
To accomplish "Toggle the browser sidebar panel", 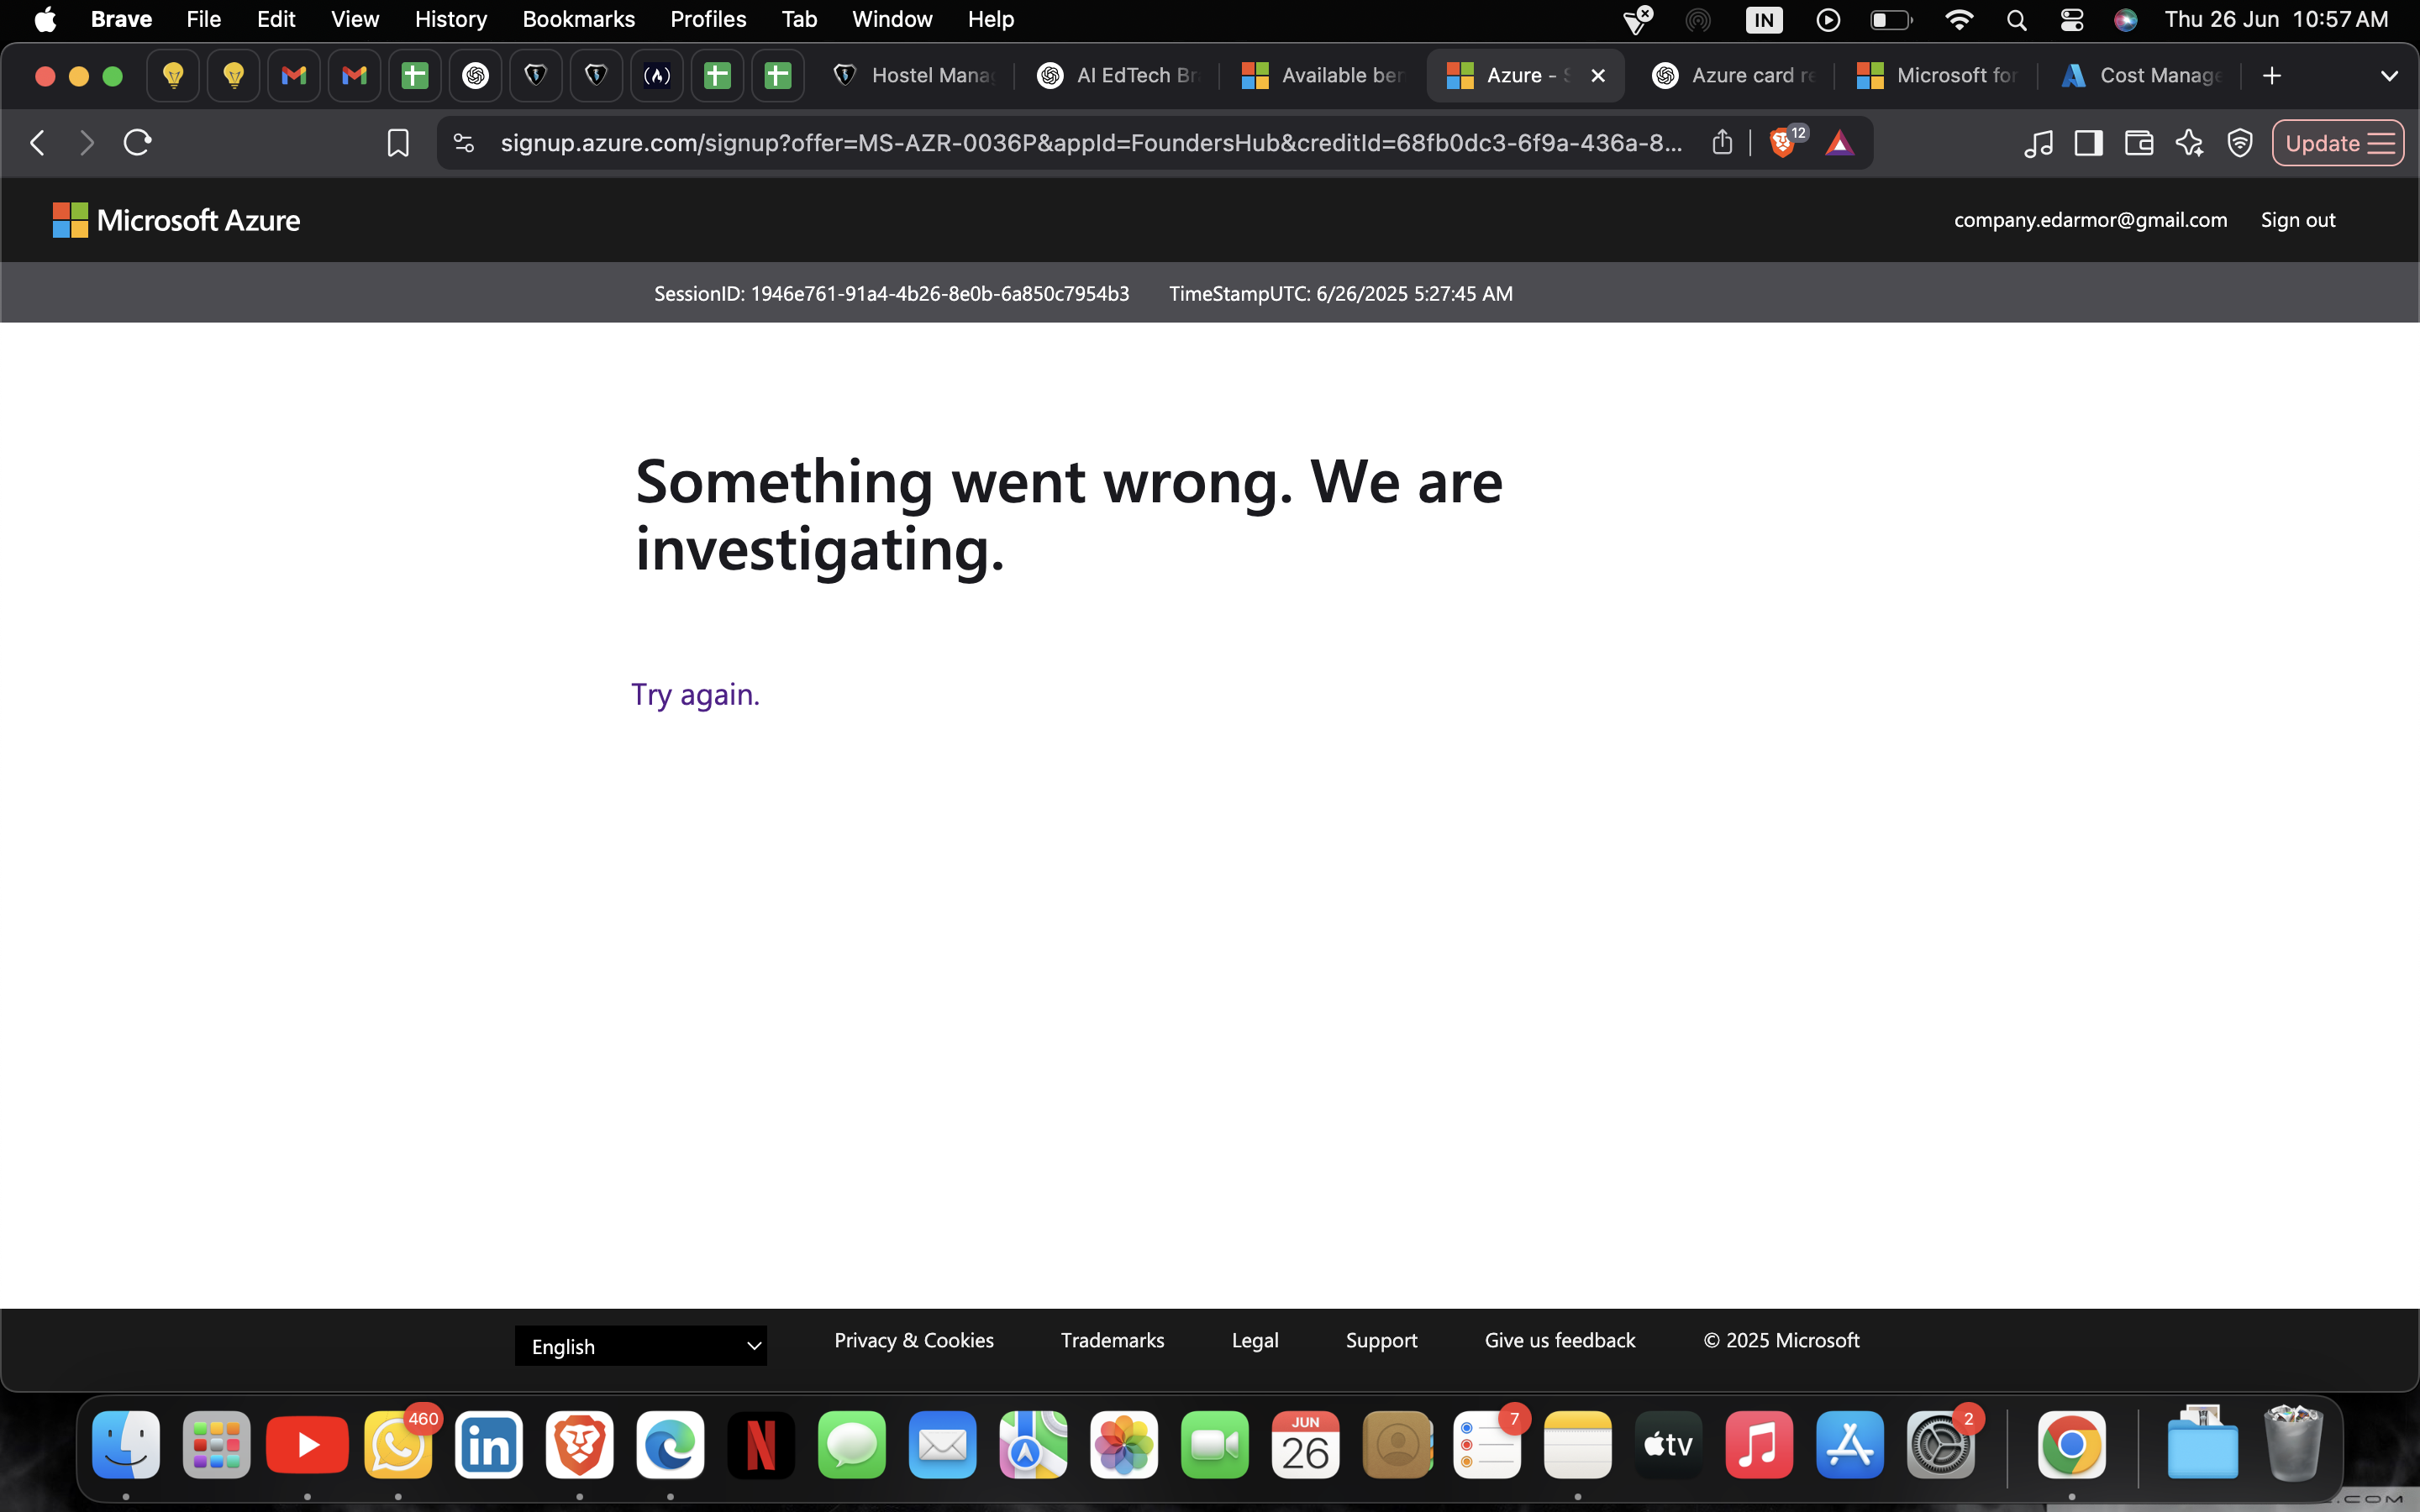I will point(2087,142).
